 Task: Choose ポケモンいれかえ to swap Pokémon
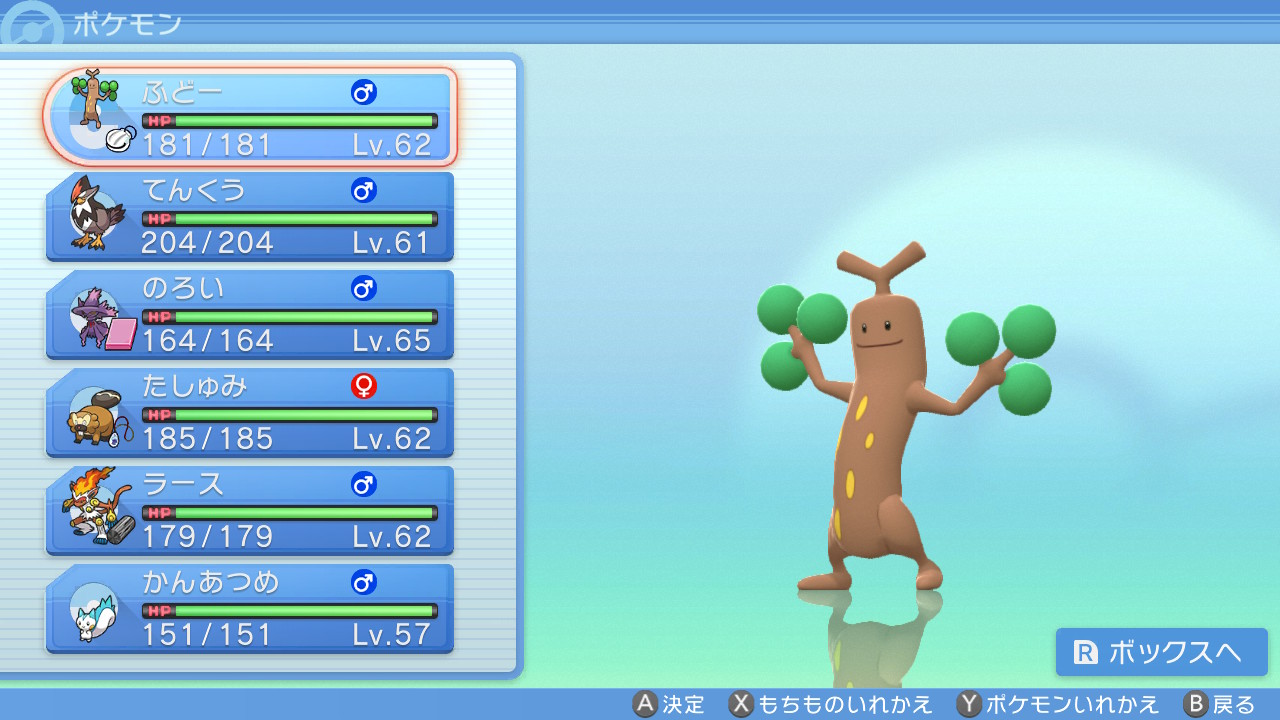click(1072, 704)
